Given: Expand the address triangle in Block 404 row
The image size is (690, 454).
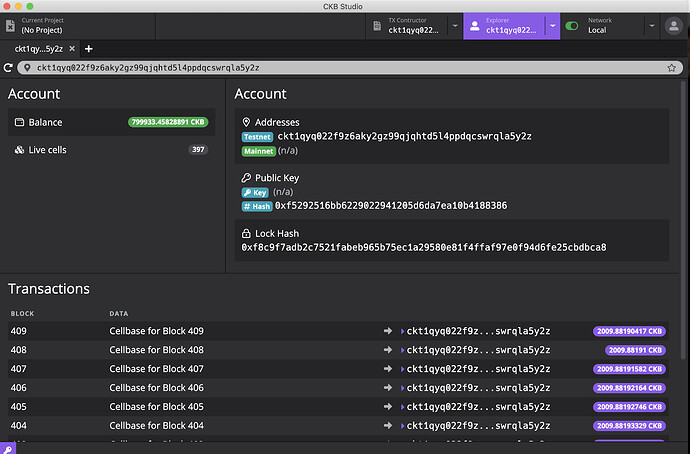Looking at the screenshot, I should click(x=402, y=426).
